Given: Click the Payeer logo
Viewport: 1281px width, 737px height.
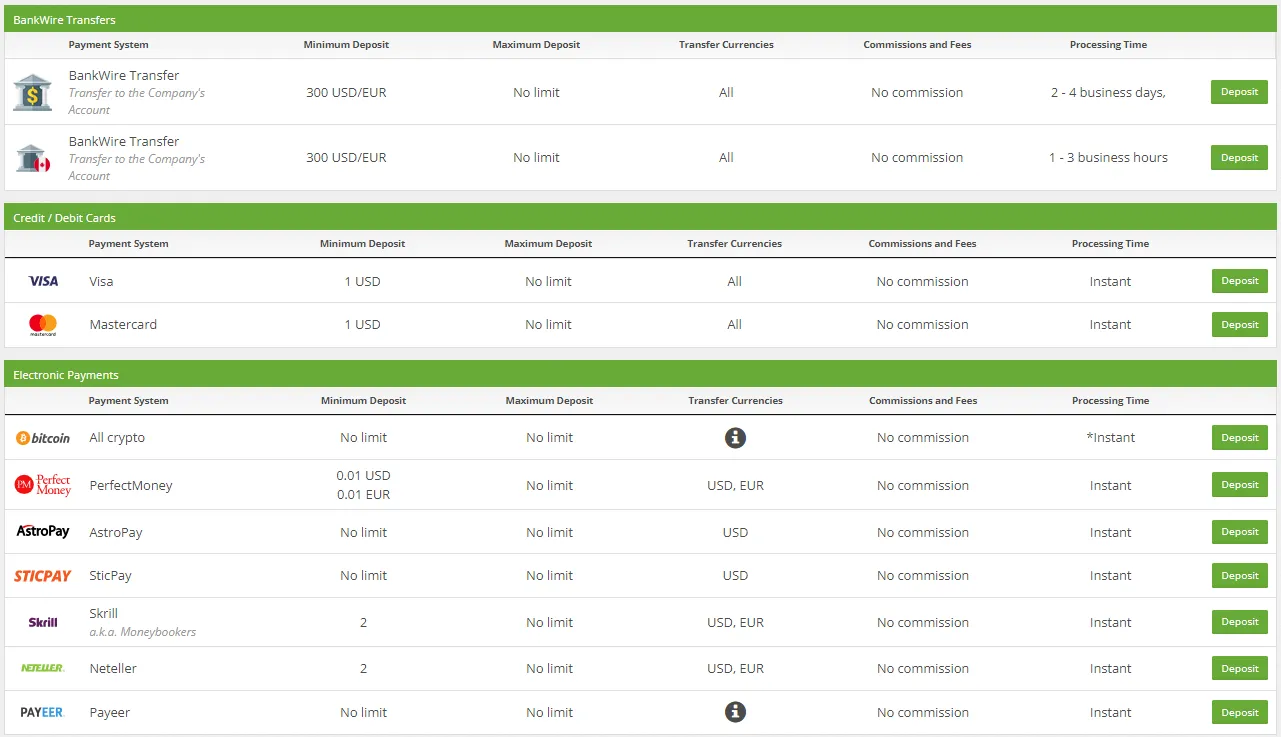Looking at the screenshot, I should pyautogui.click(x=43, y=713).
